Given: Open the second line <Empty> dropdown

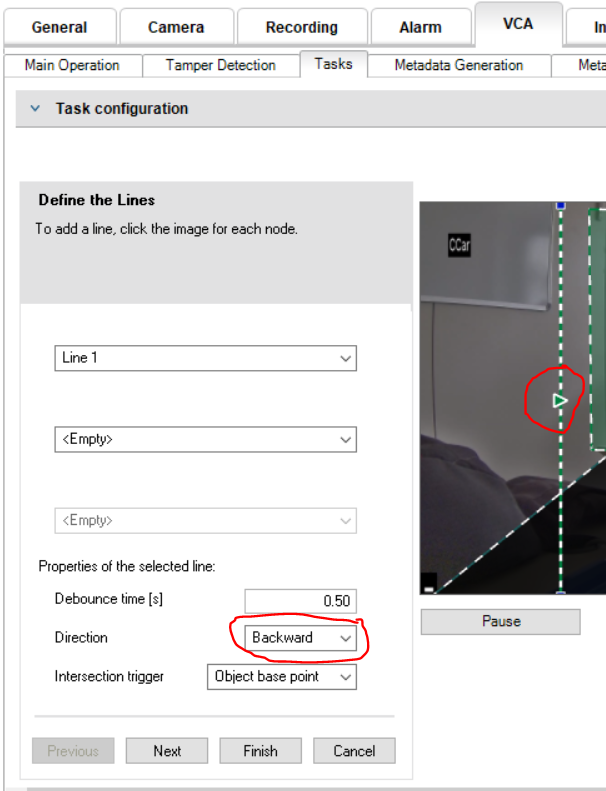Looking at the screenshot, I should click(x=205, y=439).
